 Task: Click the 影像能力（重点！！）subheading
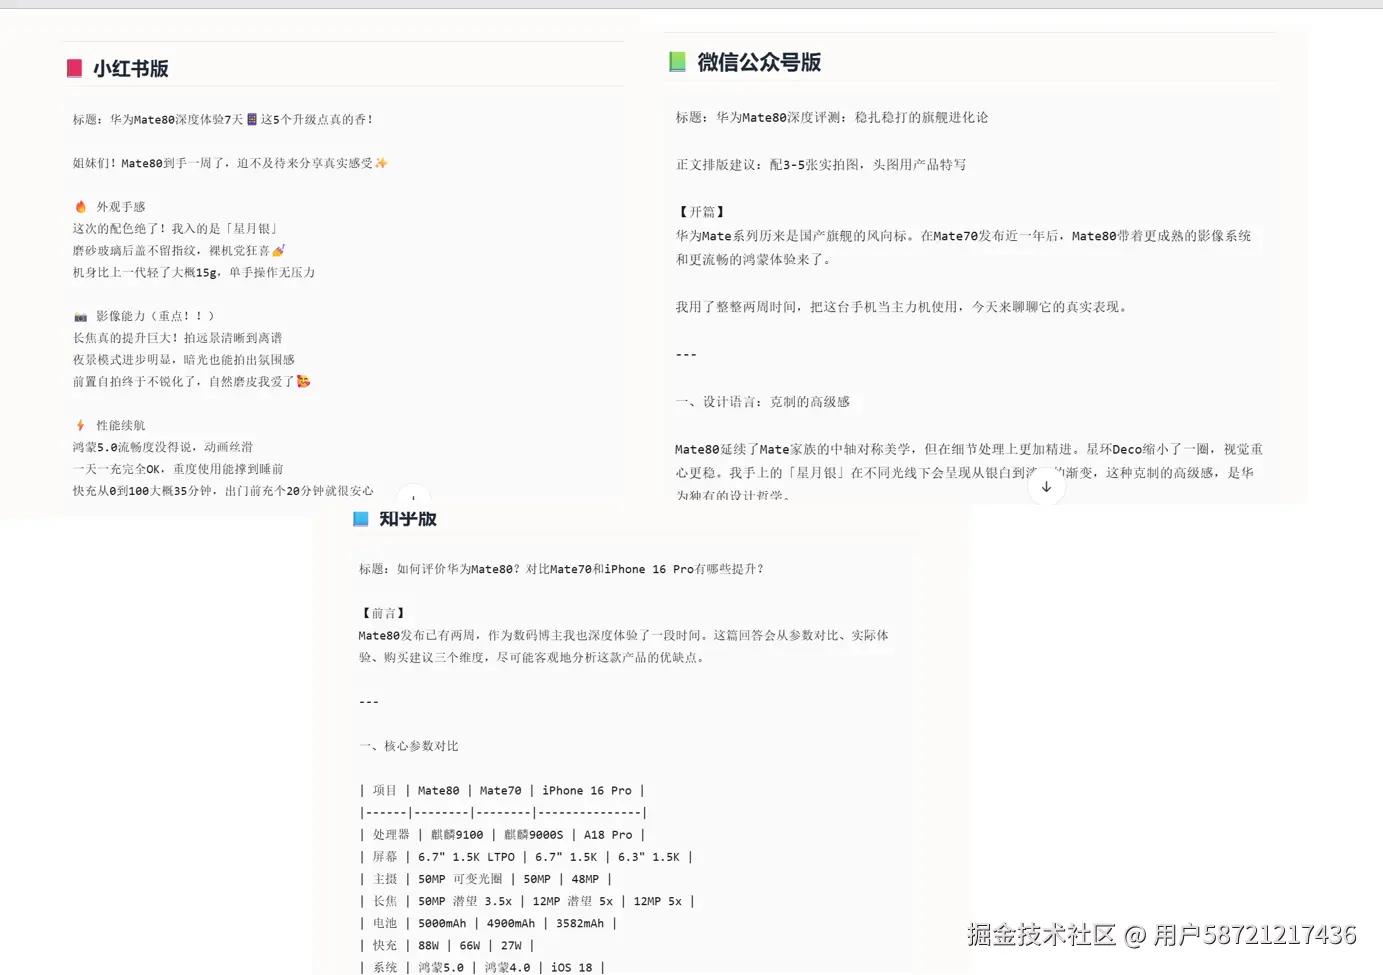pyautogui.click(x=155, y=316)
